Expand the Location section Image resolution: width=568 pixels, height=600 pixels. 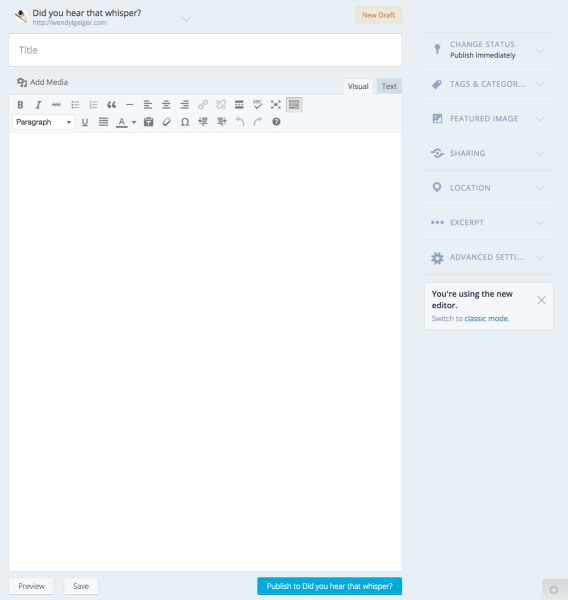[489, 188]
